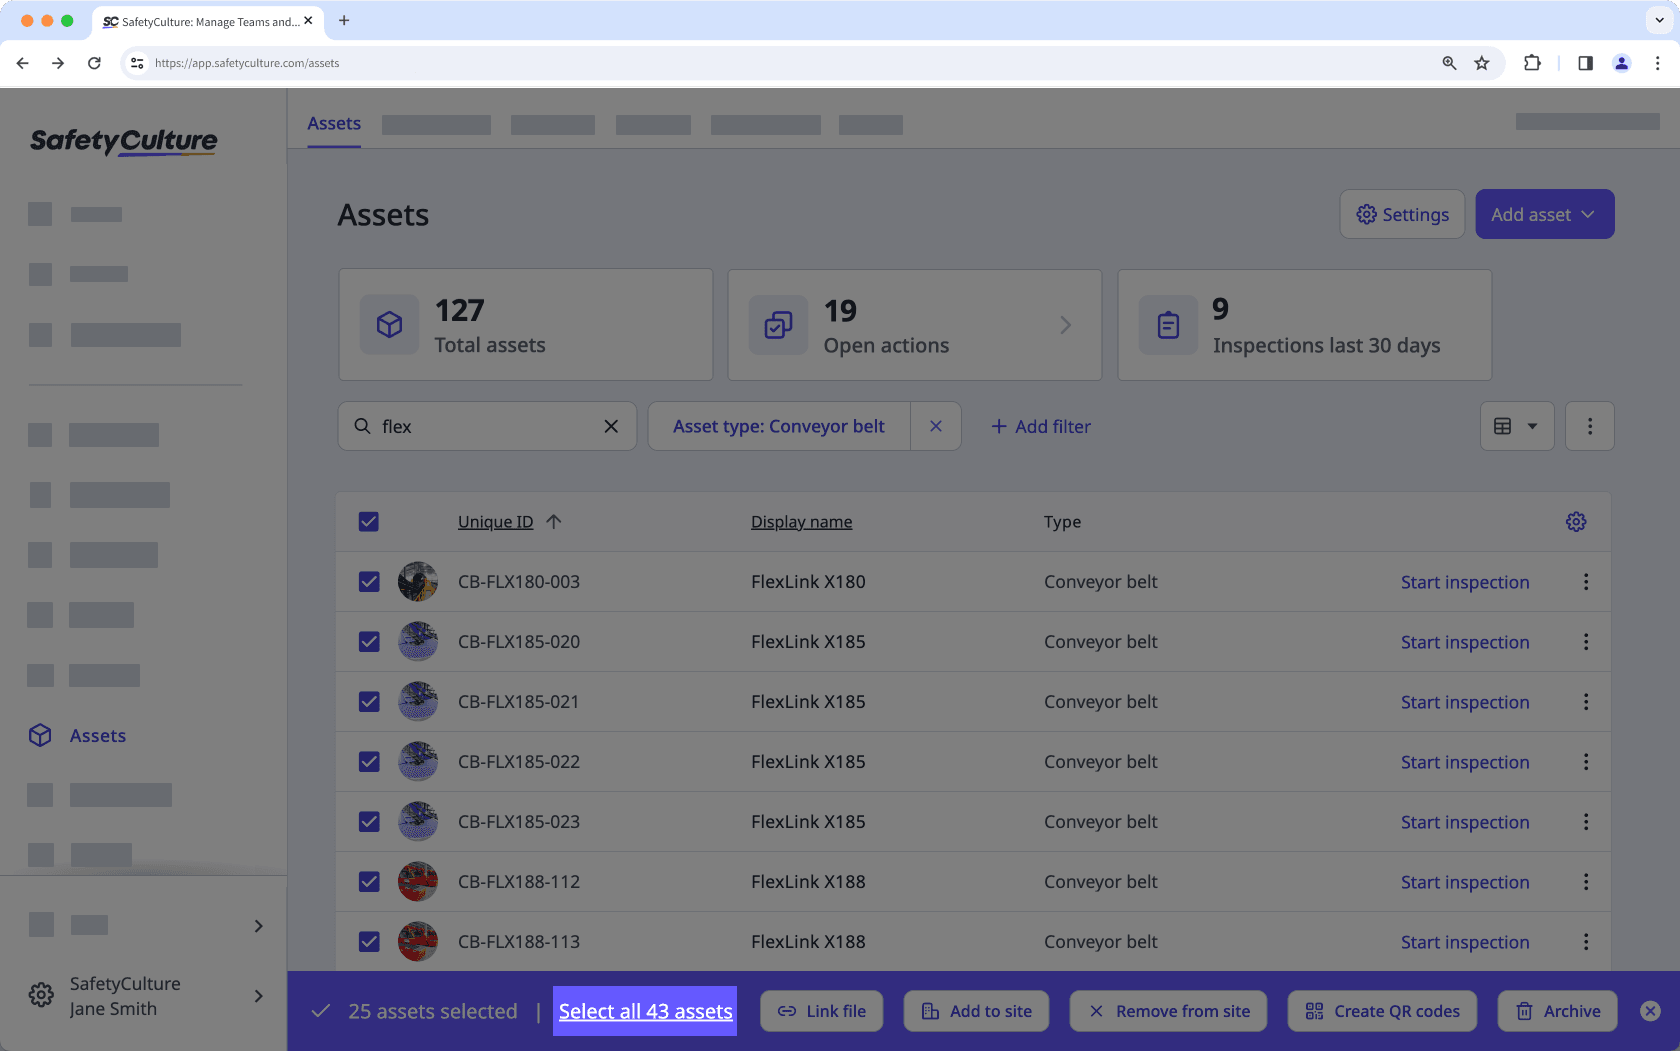The height and width of the screenshot is (1051, 1680).
Task: Click the Open actions icon
Action: coord(778,324)
